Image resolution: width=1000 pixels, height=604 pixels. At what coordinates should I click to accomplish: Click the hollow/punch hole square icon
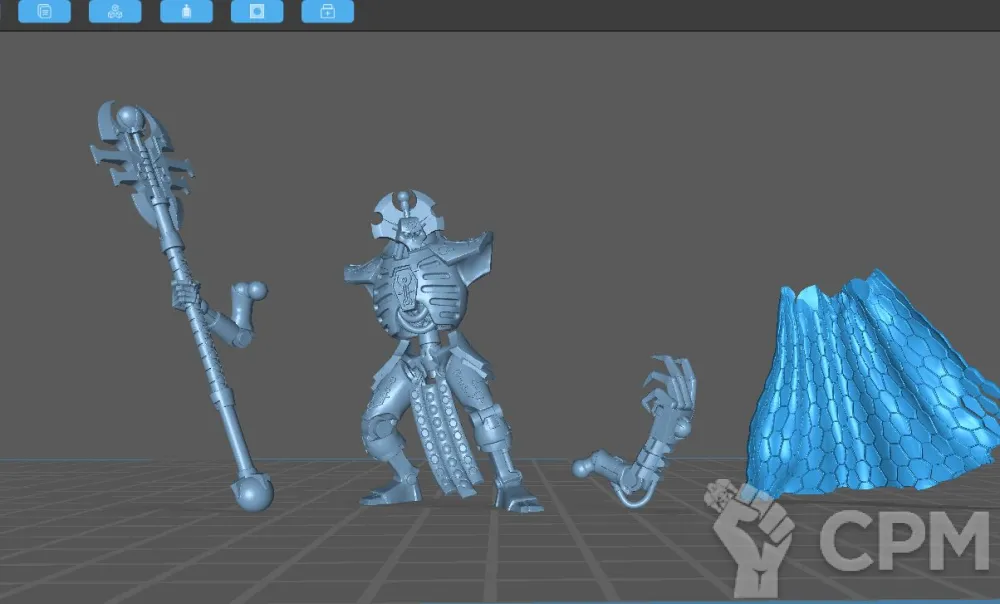click(257, 12)
